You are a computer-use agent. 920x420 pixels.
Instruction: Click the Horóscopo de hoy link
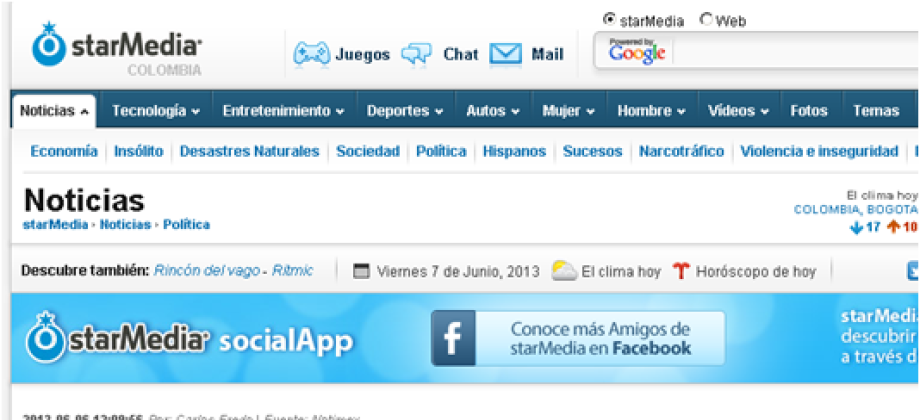point(756,272)
